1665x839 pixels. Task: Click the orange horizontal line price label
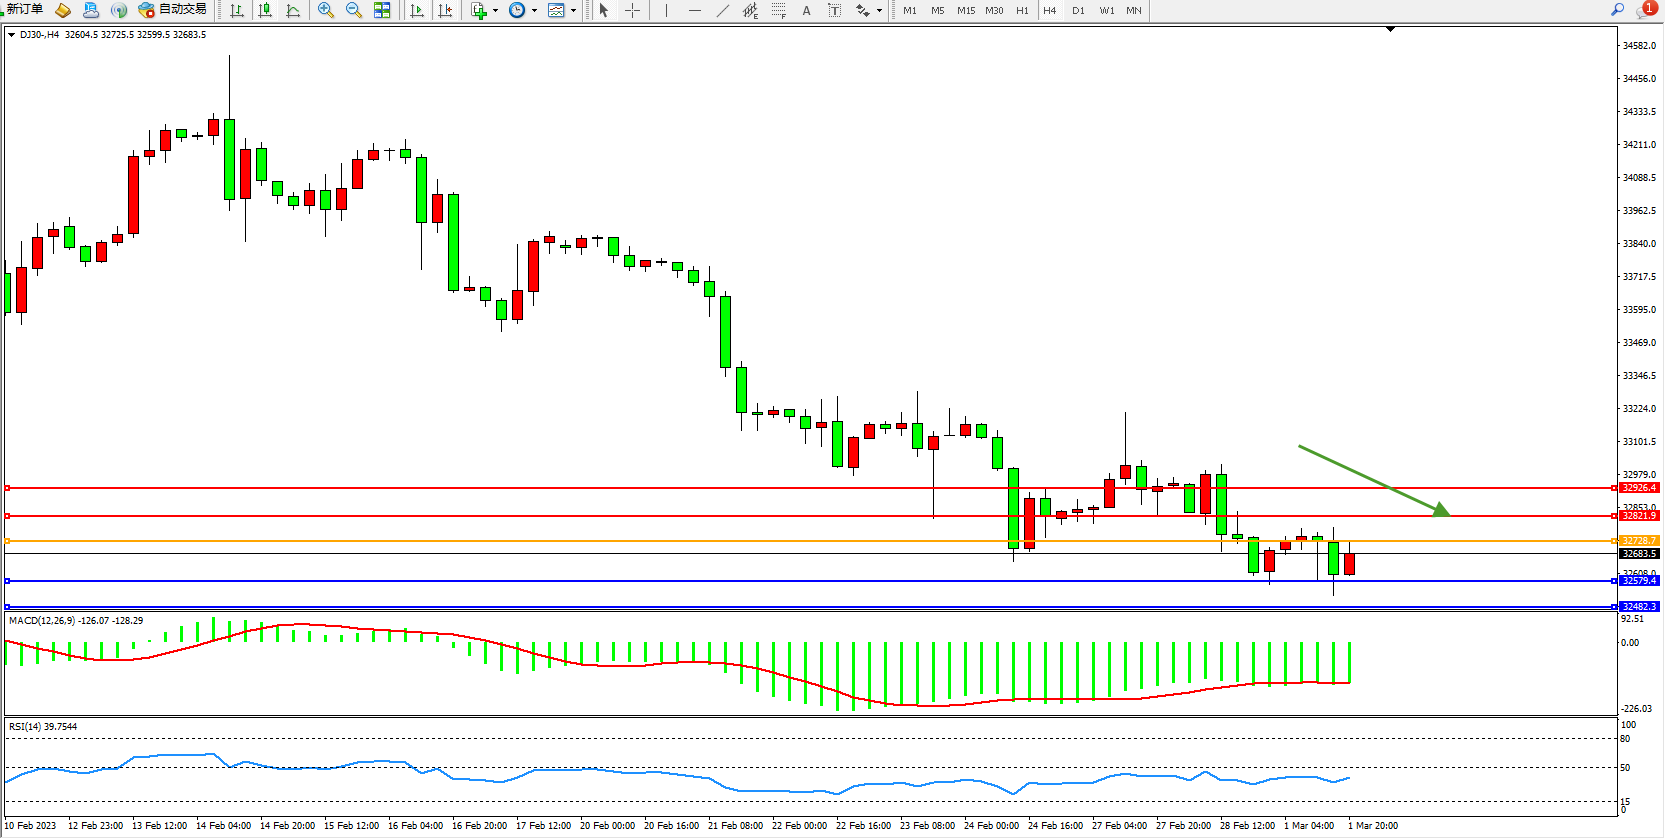pos(1638,541)
